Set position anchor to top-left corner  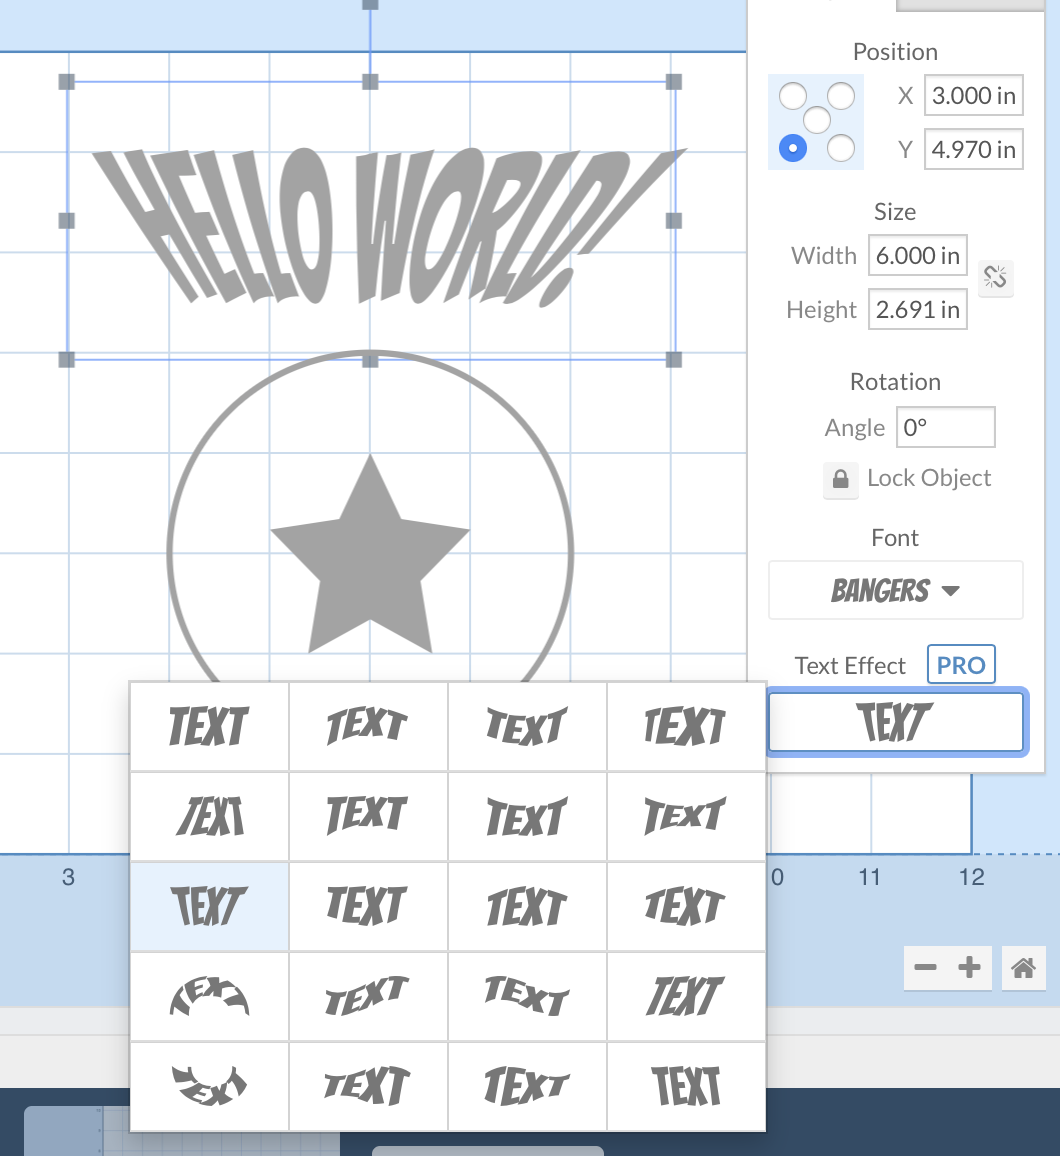793,96
